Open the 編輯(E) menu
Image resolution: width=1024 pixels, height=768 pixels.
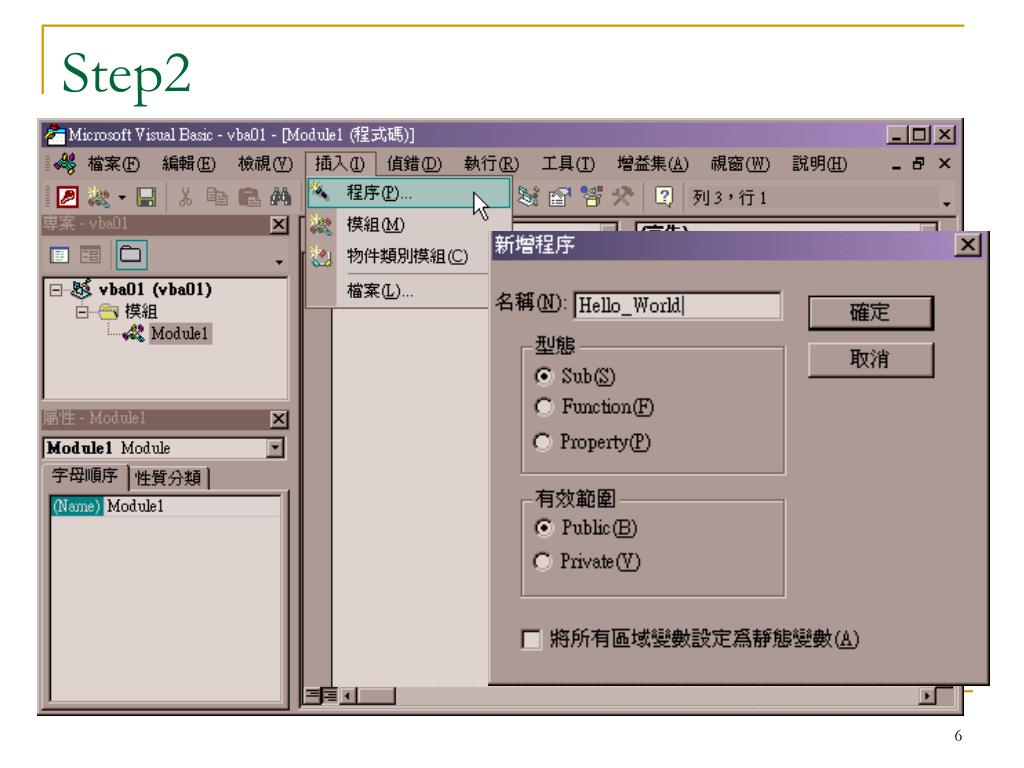[189, 163]
